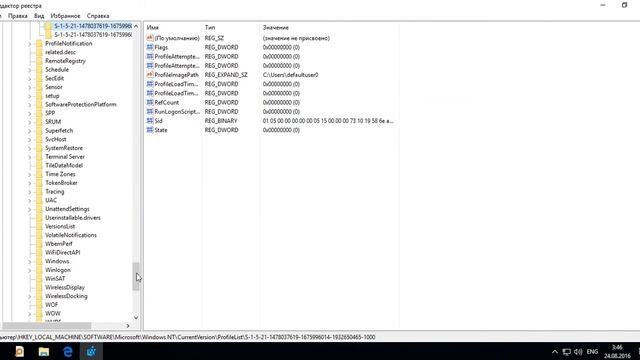Click the network icon in system tray

click(567, 351)
